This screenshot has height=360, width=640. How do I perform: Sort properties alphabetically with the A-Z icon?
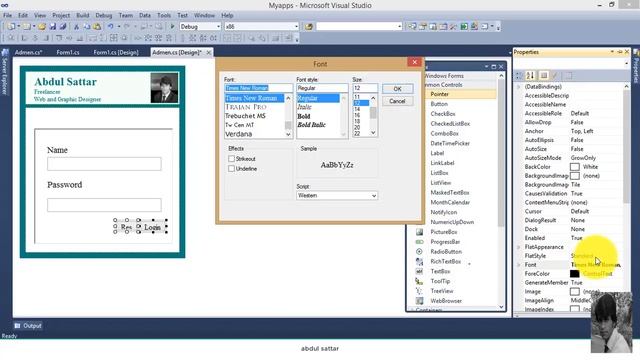(530, 76)
